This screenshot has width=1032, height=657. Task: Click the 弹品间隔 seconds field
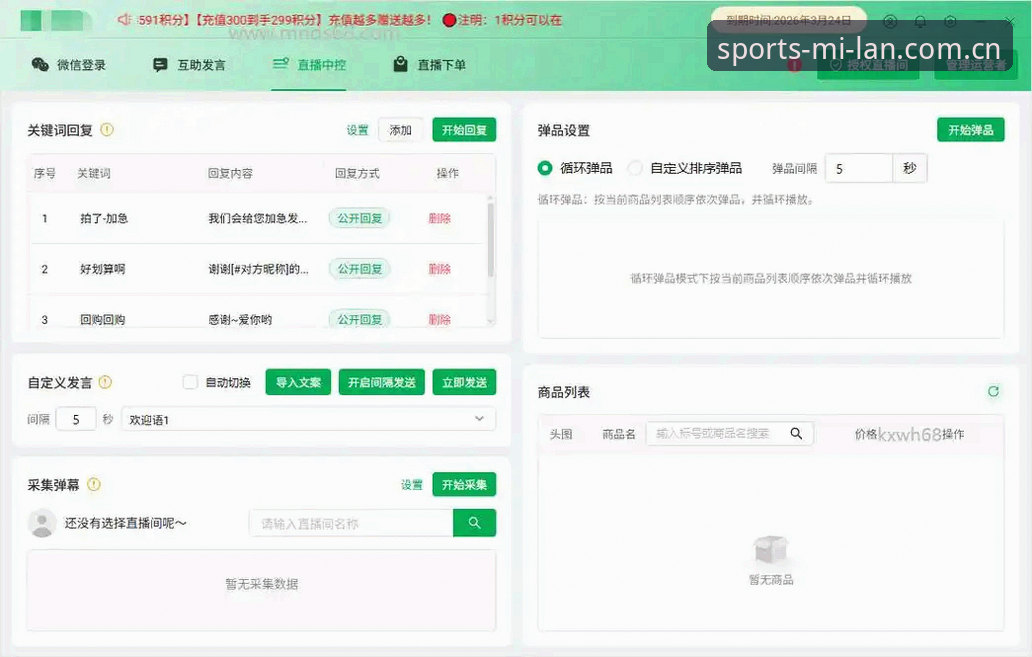pyautogui.click(x=858, y=169)
